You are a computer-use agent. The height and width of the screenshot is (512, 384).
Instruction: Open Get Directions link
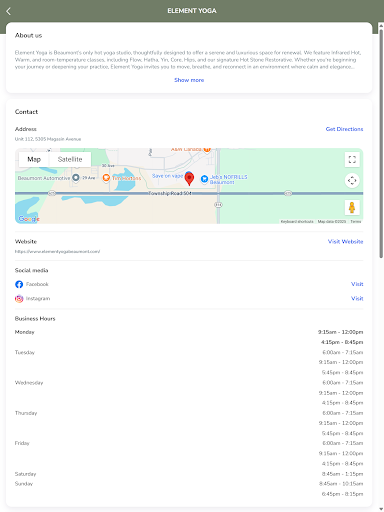pos(344,129)
